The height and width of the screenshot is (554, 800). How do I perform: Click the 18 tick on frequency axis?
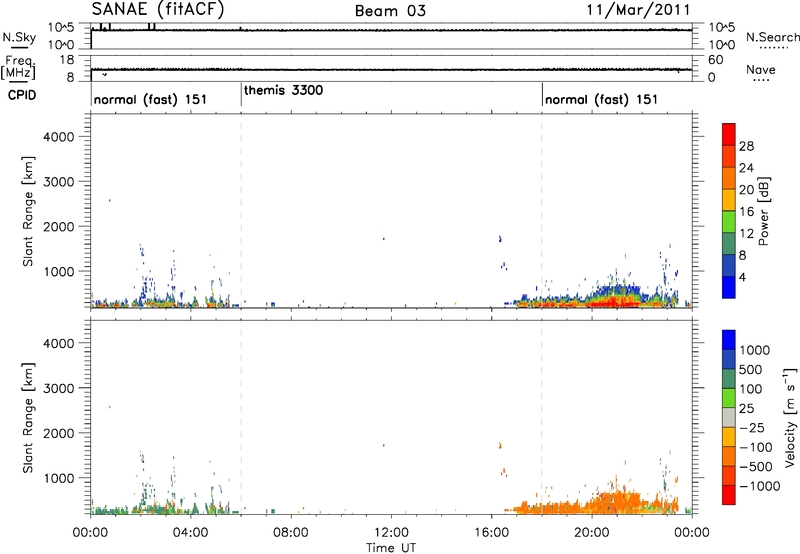point(67,60)
